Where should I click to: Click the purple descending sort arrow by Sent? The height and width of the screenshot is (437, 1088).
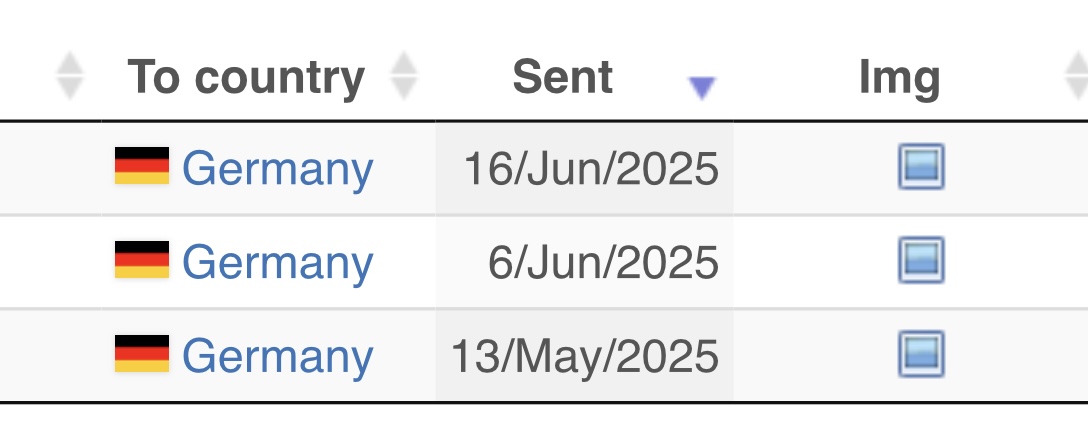[x=701, y=88]
